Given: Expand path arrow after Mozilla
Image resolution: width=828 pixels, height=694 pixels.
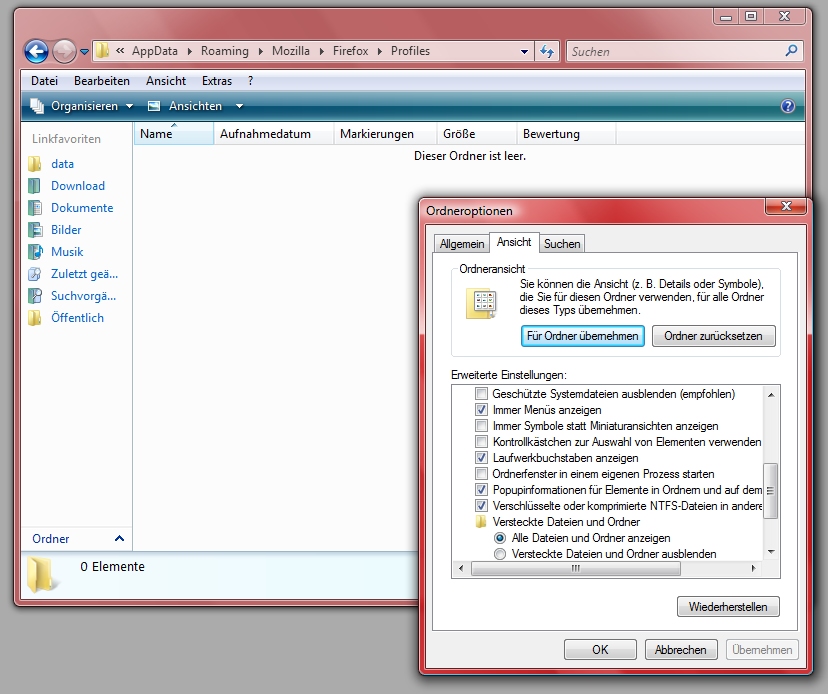Looking at the screenshot, I should (322, 52).
